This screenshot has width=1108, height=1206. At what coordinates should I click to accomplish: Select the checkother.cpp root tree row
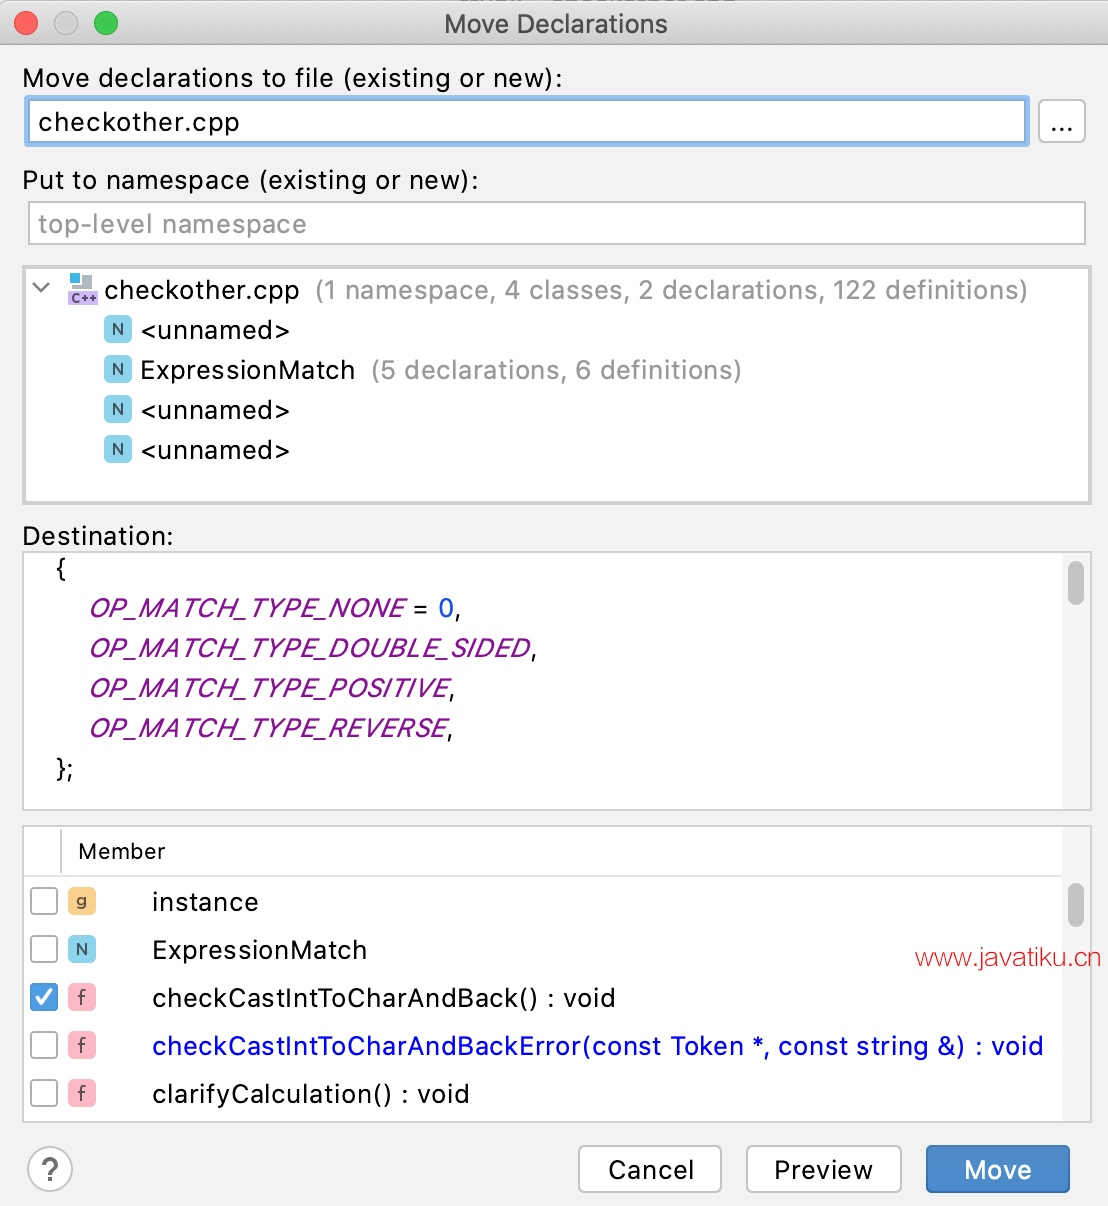557,290
